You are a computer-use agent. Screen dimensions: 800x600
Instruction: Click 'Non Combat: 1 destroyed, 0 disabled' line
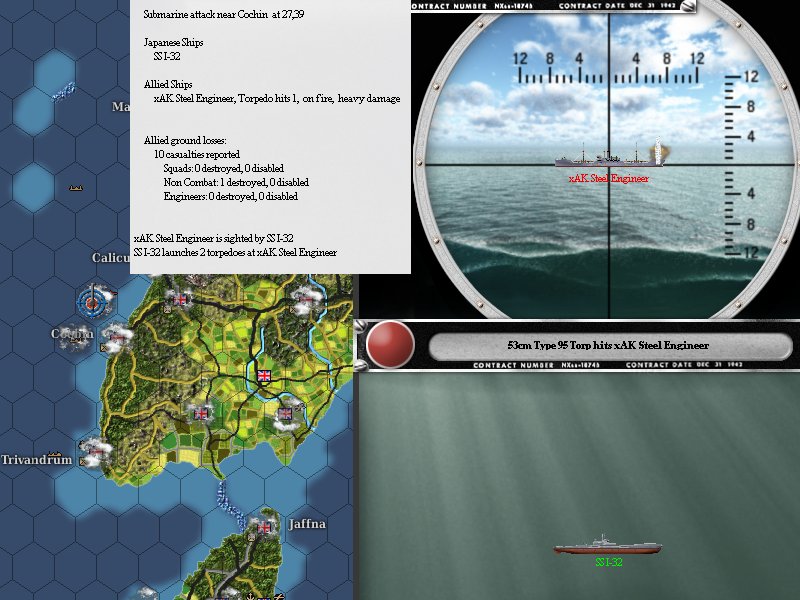coord(236,183)
